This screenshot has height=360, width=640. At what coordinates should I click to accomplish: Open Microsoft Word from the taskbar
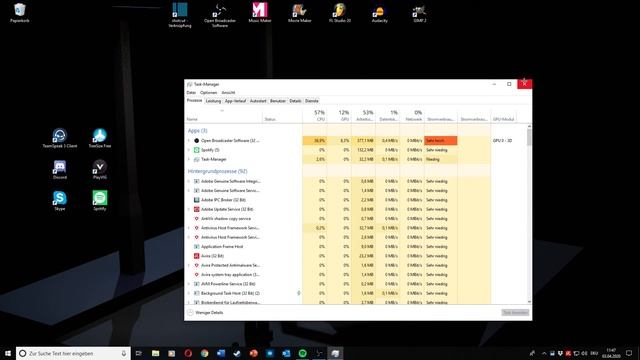pyautogui.click(x=221, y=353)
